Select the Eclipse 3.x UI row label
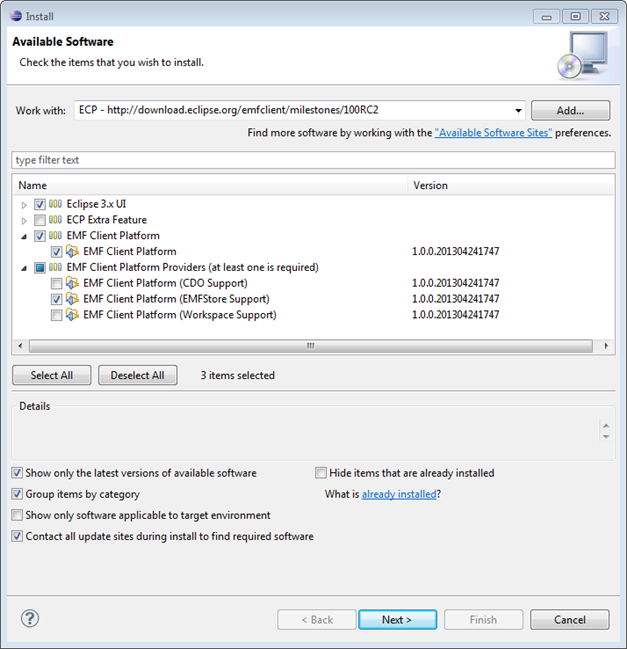The width and height of the screenshot is (627, 649). coord(96,204)
